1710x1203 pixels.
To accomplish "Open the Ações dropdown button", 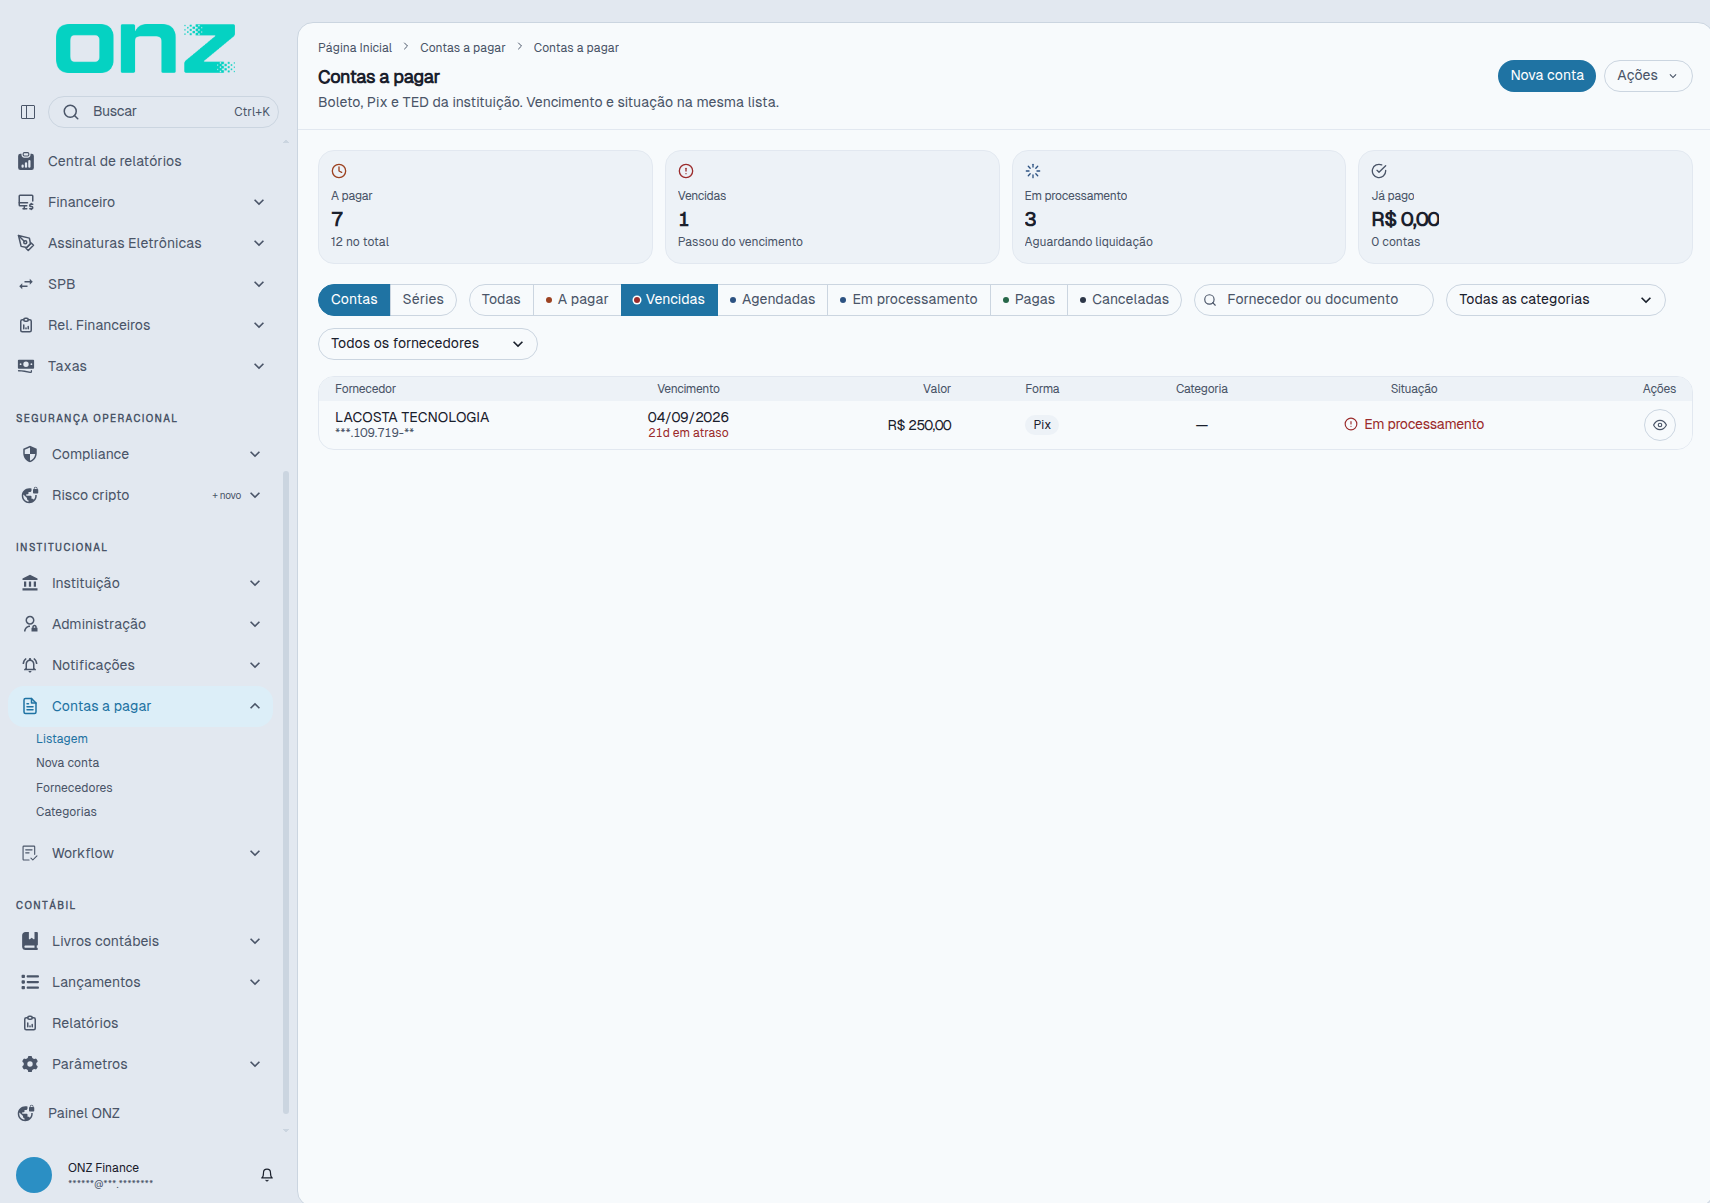I will (x=1647, y=76).
